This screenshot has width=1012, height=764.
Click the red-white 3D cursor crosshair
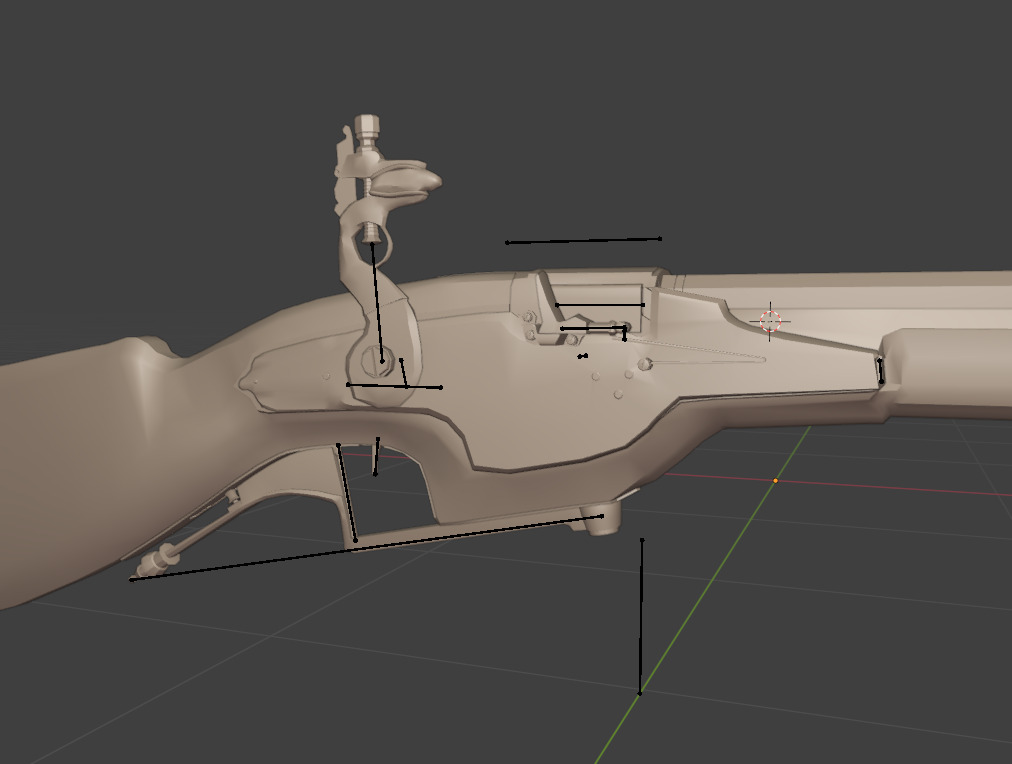tap(770, 321)
